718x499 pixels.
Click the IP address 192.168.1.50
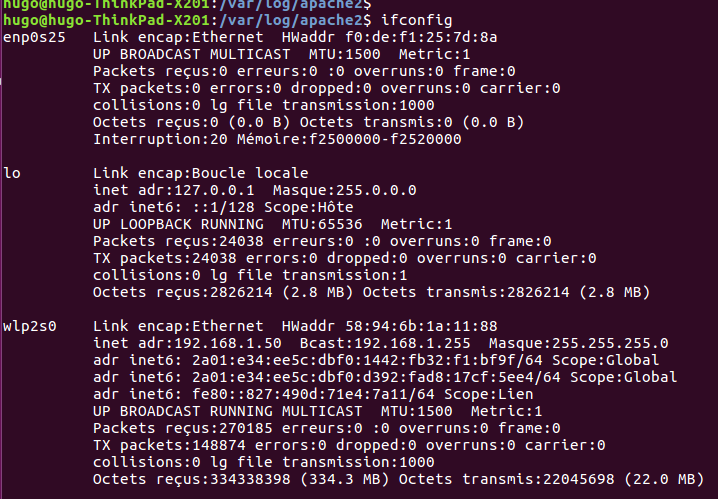[x=228, y=343]
